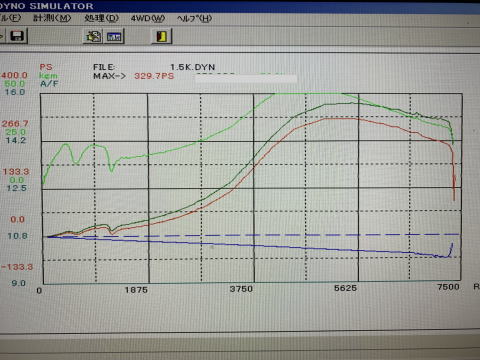Click the 3750 RPM axis label
Viewport: 480px width, 360px height.
coord(241,289)
